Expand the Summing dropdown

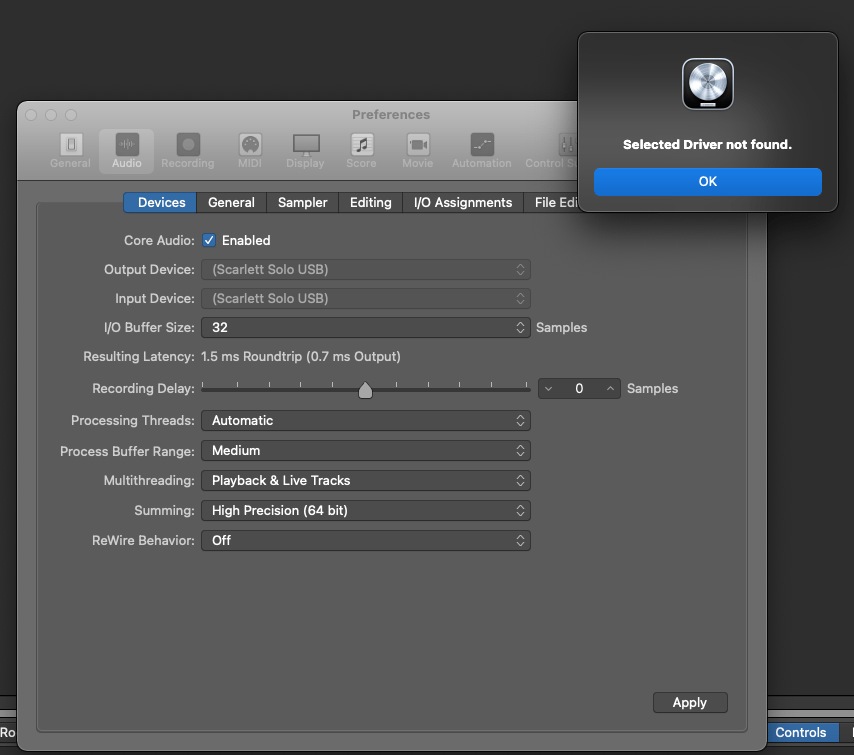pyautogui.click(x=365, y=510)
